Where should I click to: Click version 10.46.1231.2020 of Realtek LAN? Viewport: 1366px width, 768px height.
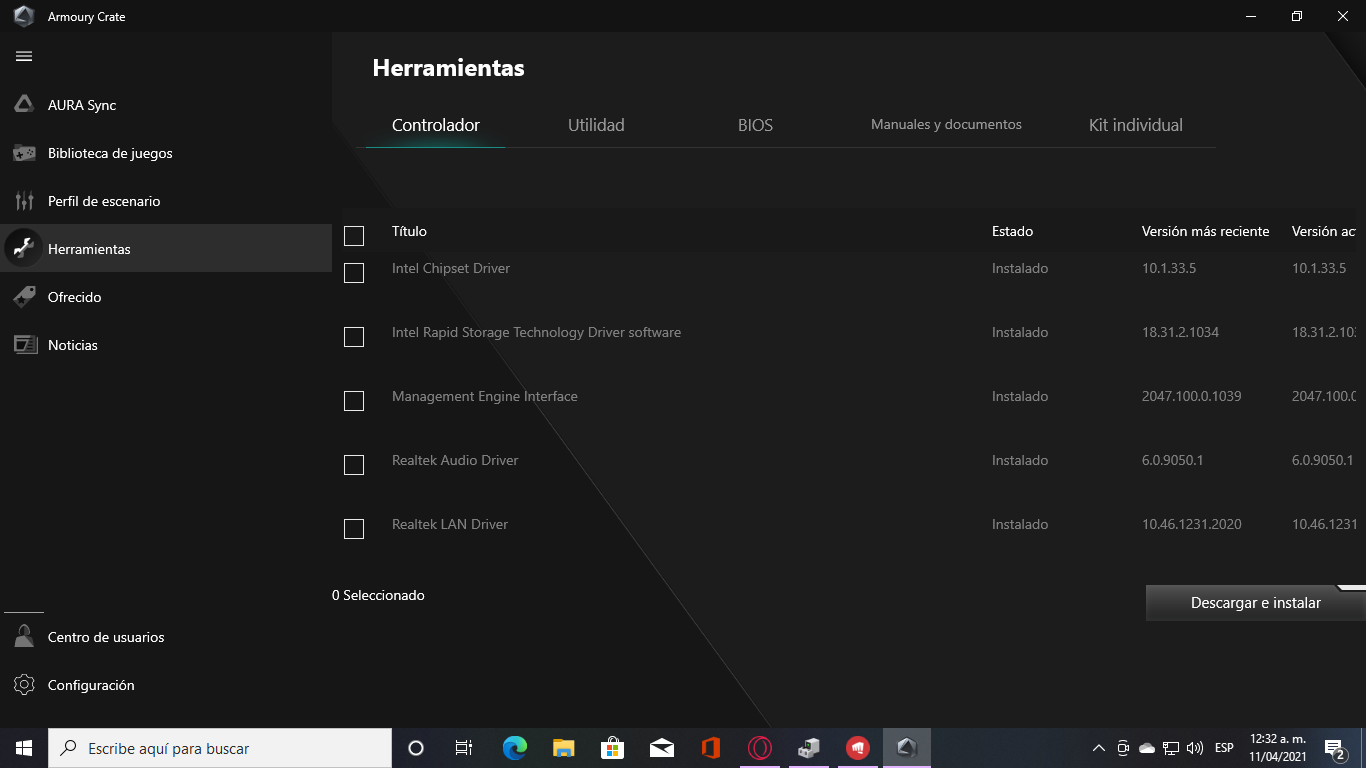[x=1192, y=524]
